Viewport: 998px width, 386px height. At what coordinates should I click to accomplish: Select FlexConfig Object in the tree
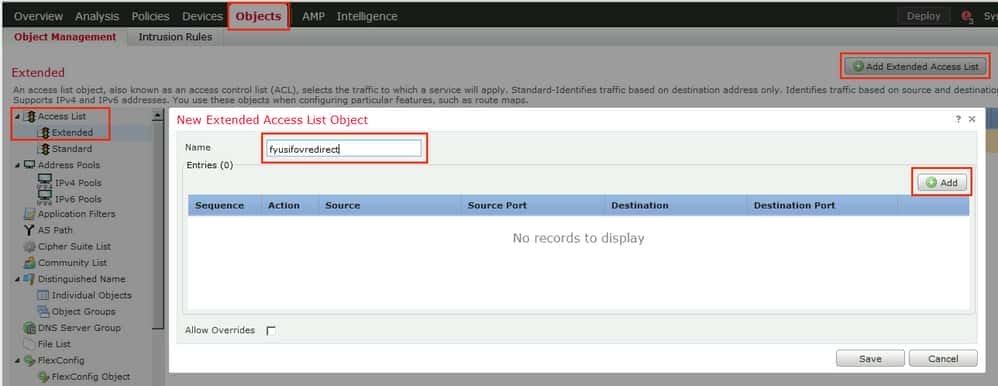[x=90, y=377]
